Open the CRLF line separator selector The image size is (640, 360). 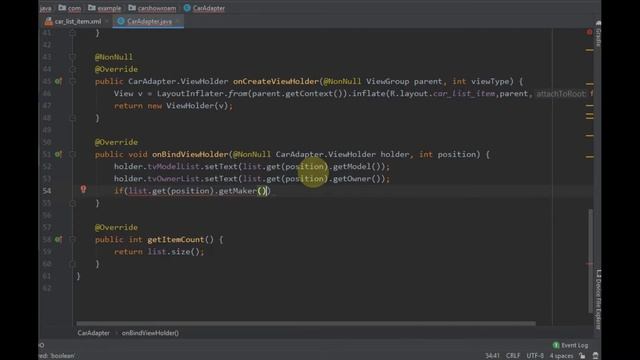coord(513,356)
